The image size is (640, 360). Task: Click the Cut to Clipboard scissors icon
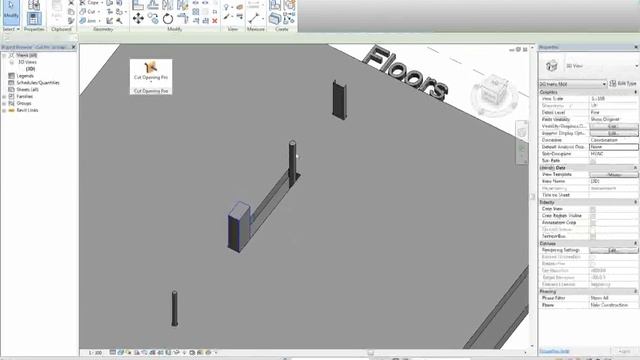(x=71, y=3)
